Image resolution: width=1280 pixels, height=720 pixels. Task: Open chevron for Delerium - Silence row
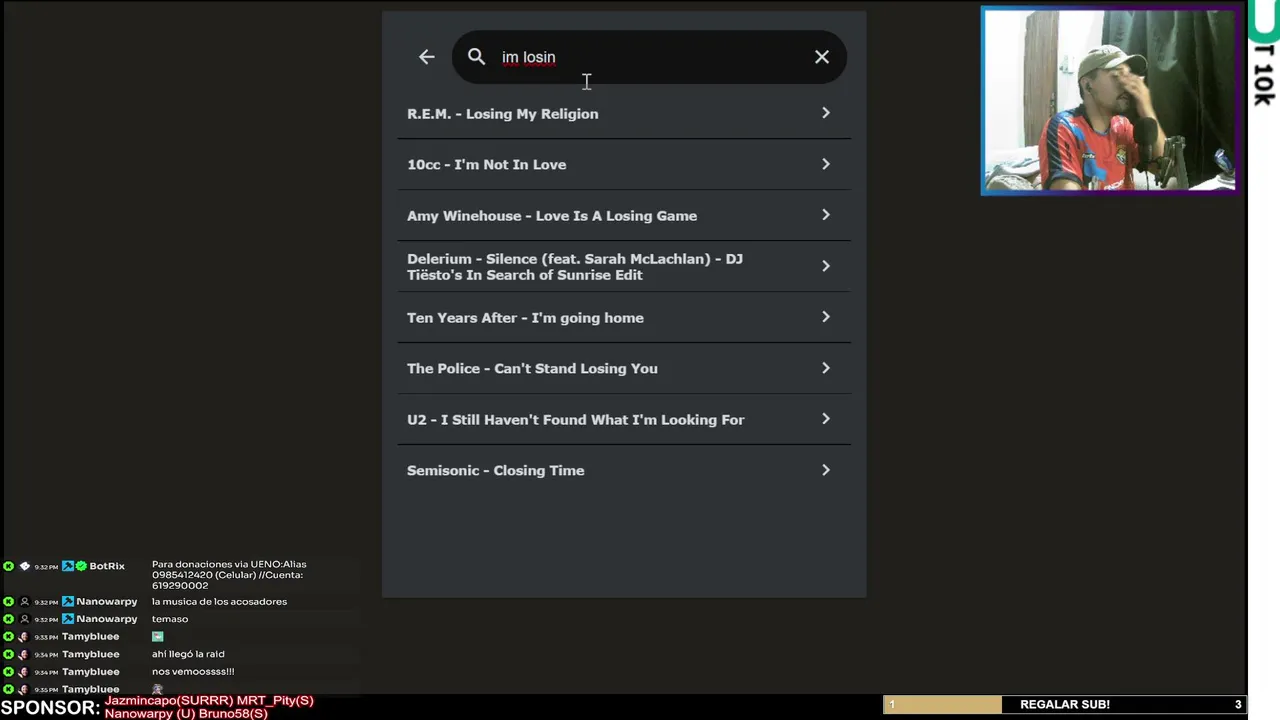826,266
